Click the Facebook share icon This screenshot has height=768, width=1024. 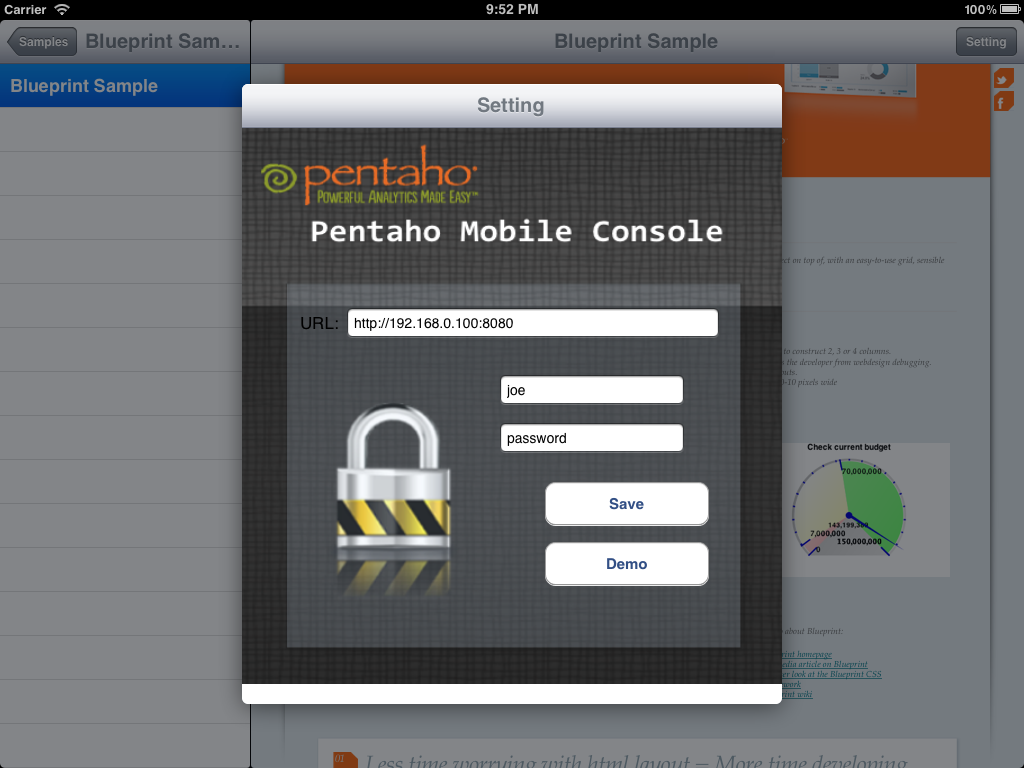(1004, 102)
